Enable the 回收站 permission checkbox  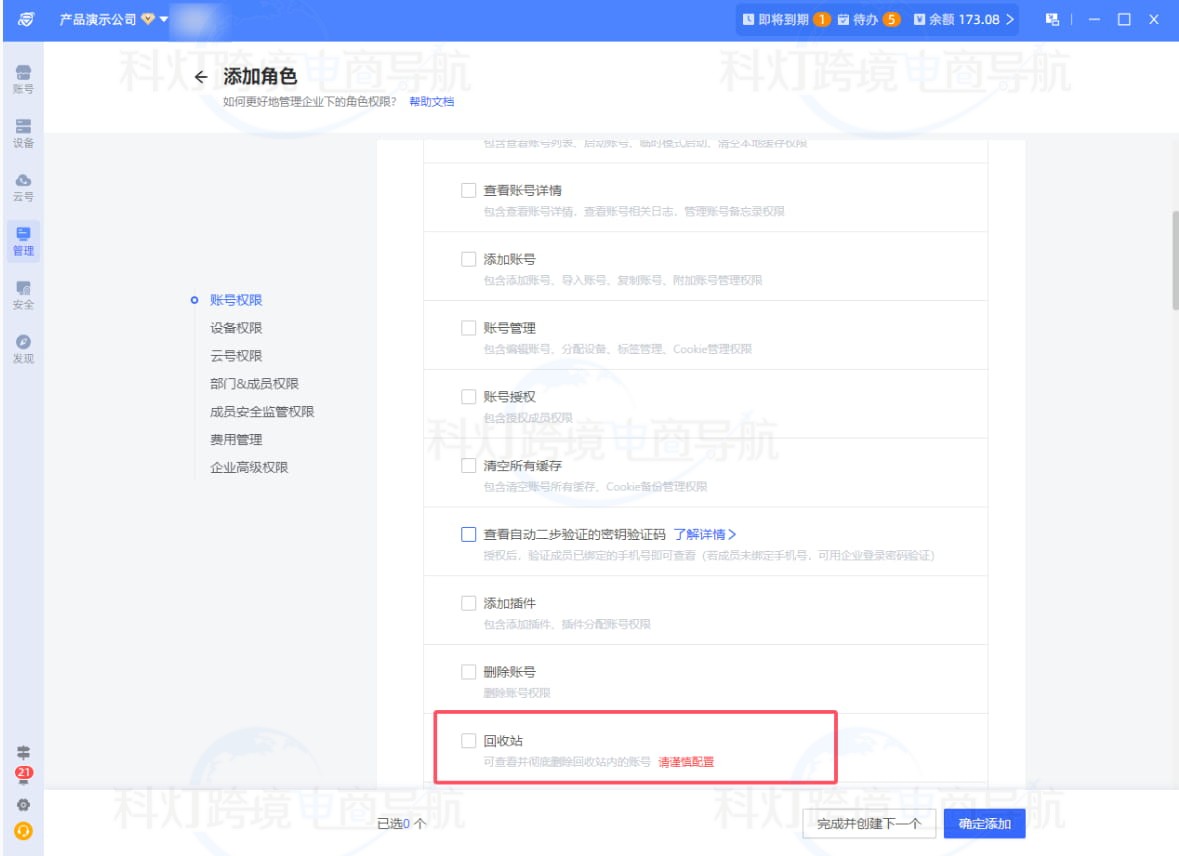click(468, 741)
